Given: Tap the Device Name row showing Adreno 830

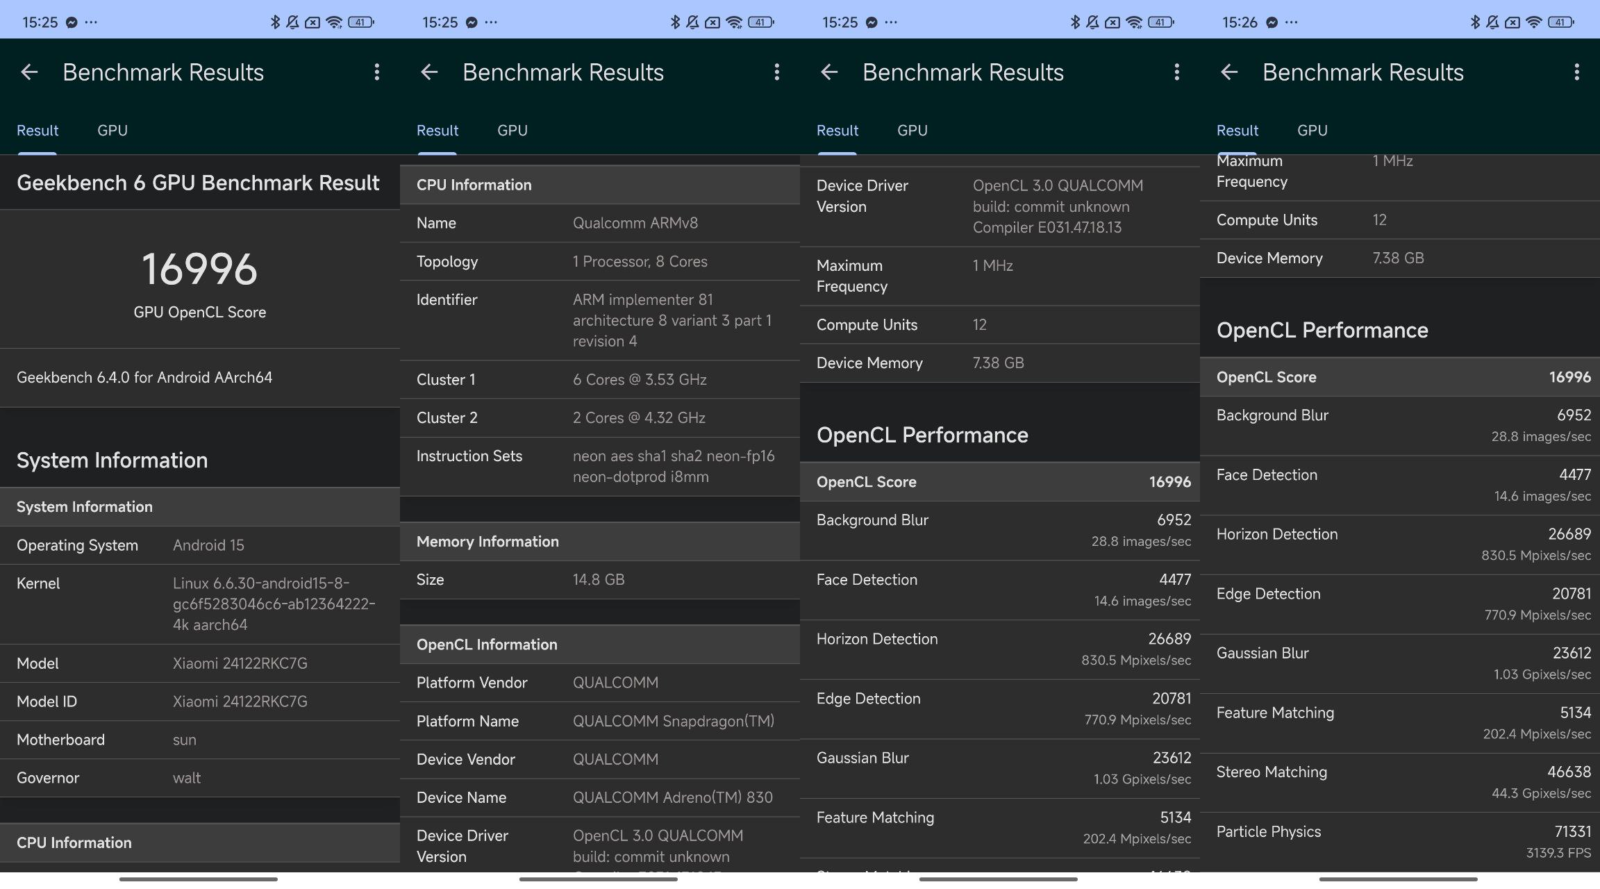Looking at the screenshot, I should click(600, 798).
